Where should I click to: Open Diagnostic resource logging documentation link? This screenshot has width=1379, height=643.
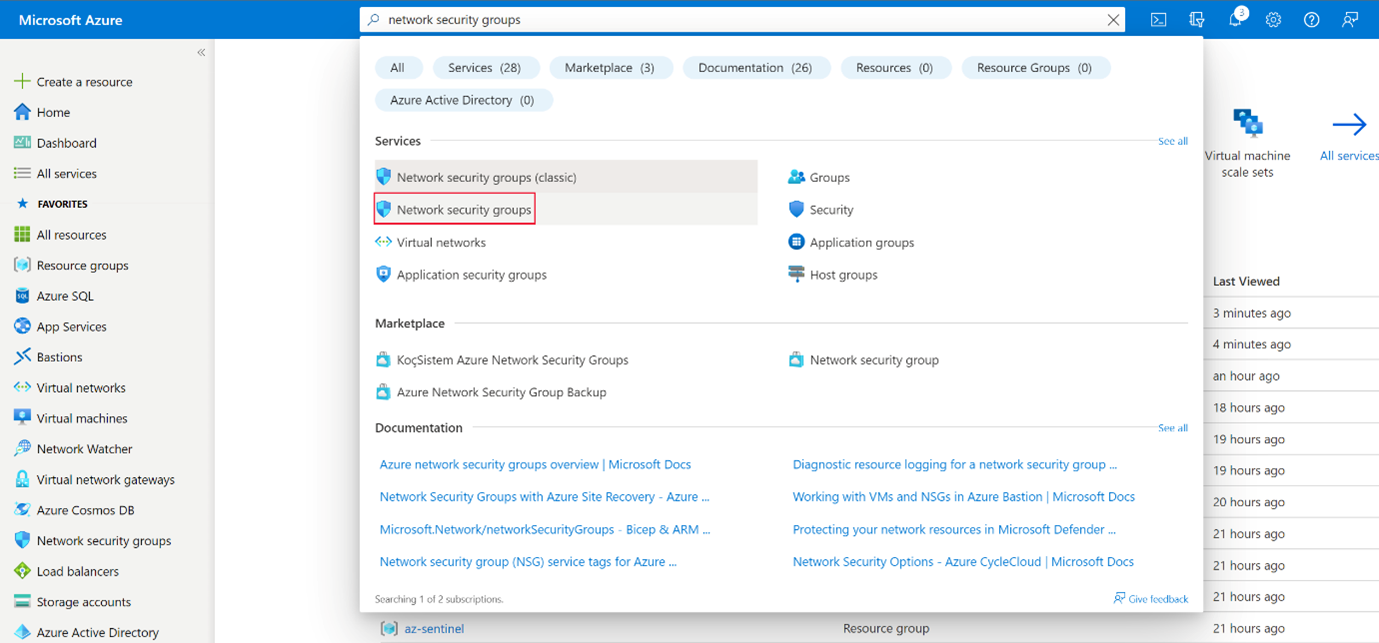coord(955,464)
